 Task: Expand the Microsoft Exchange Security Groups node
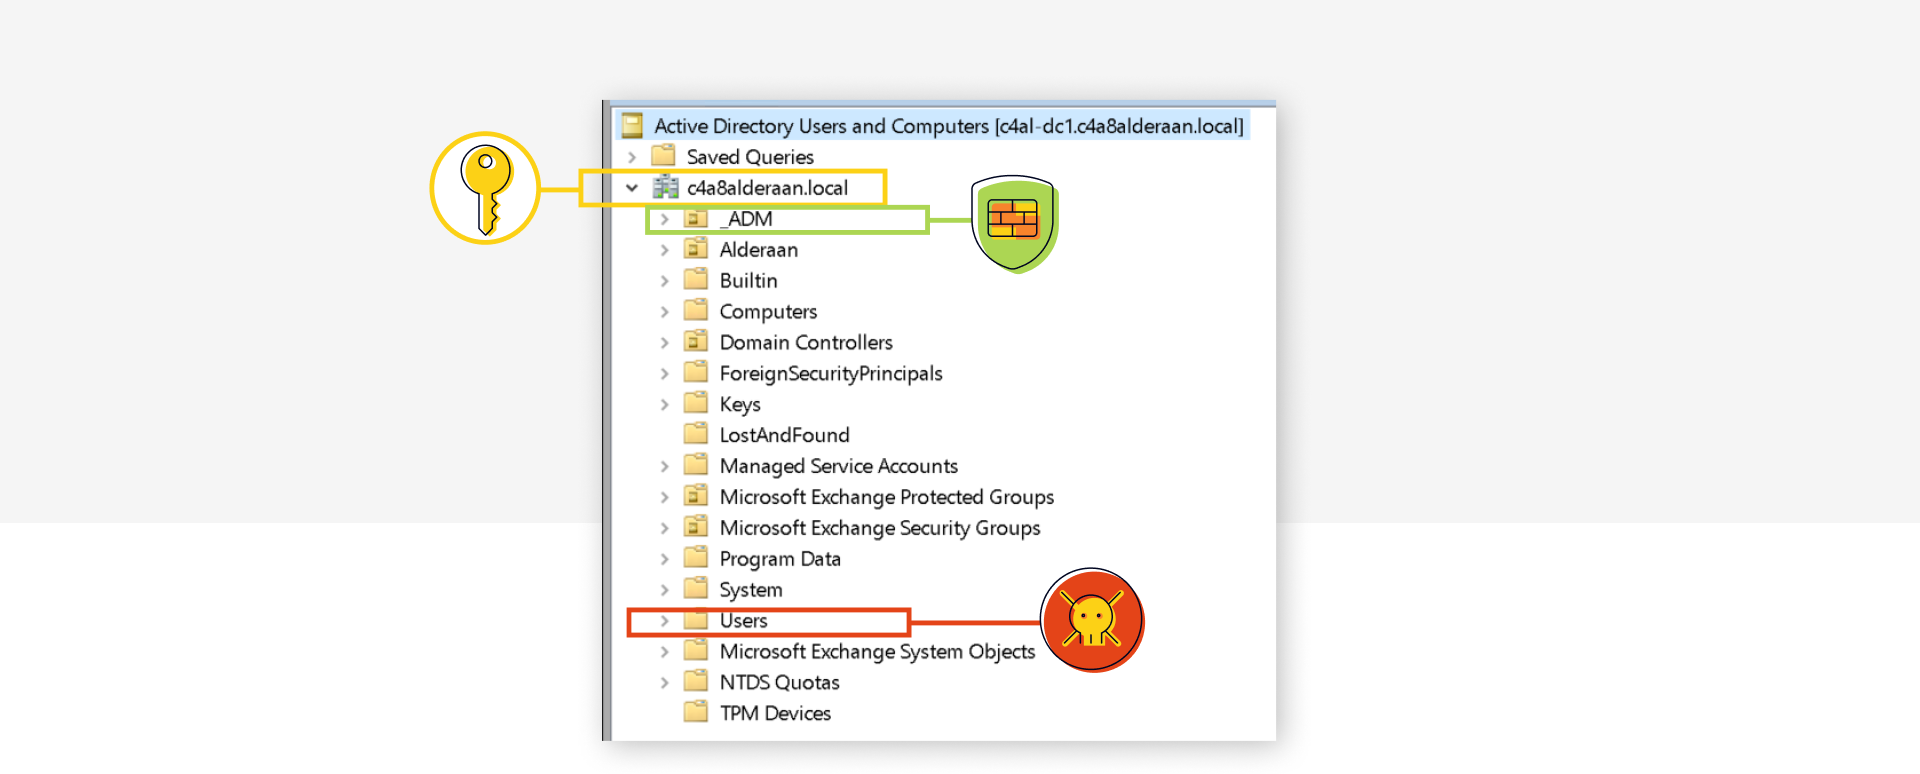tap(665, 528)
